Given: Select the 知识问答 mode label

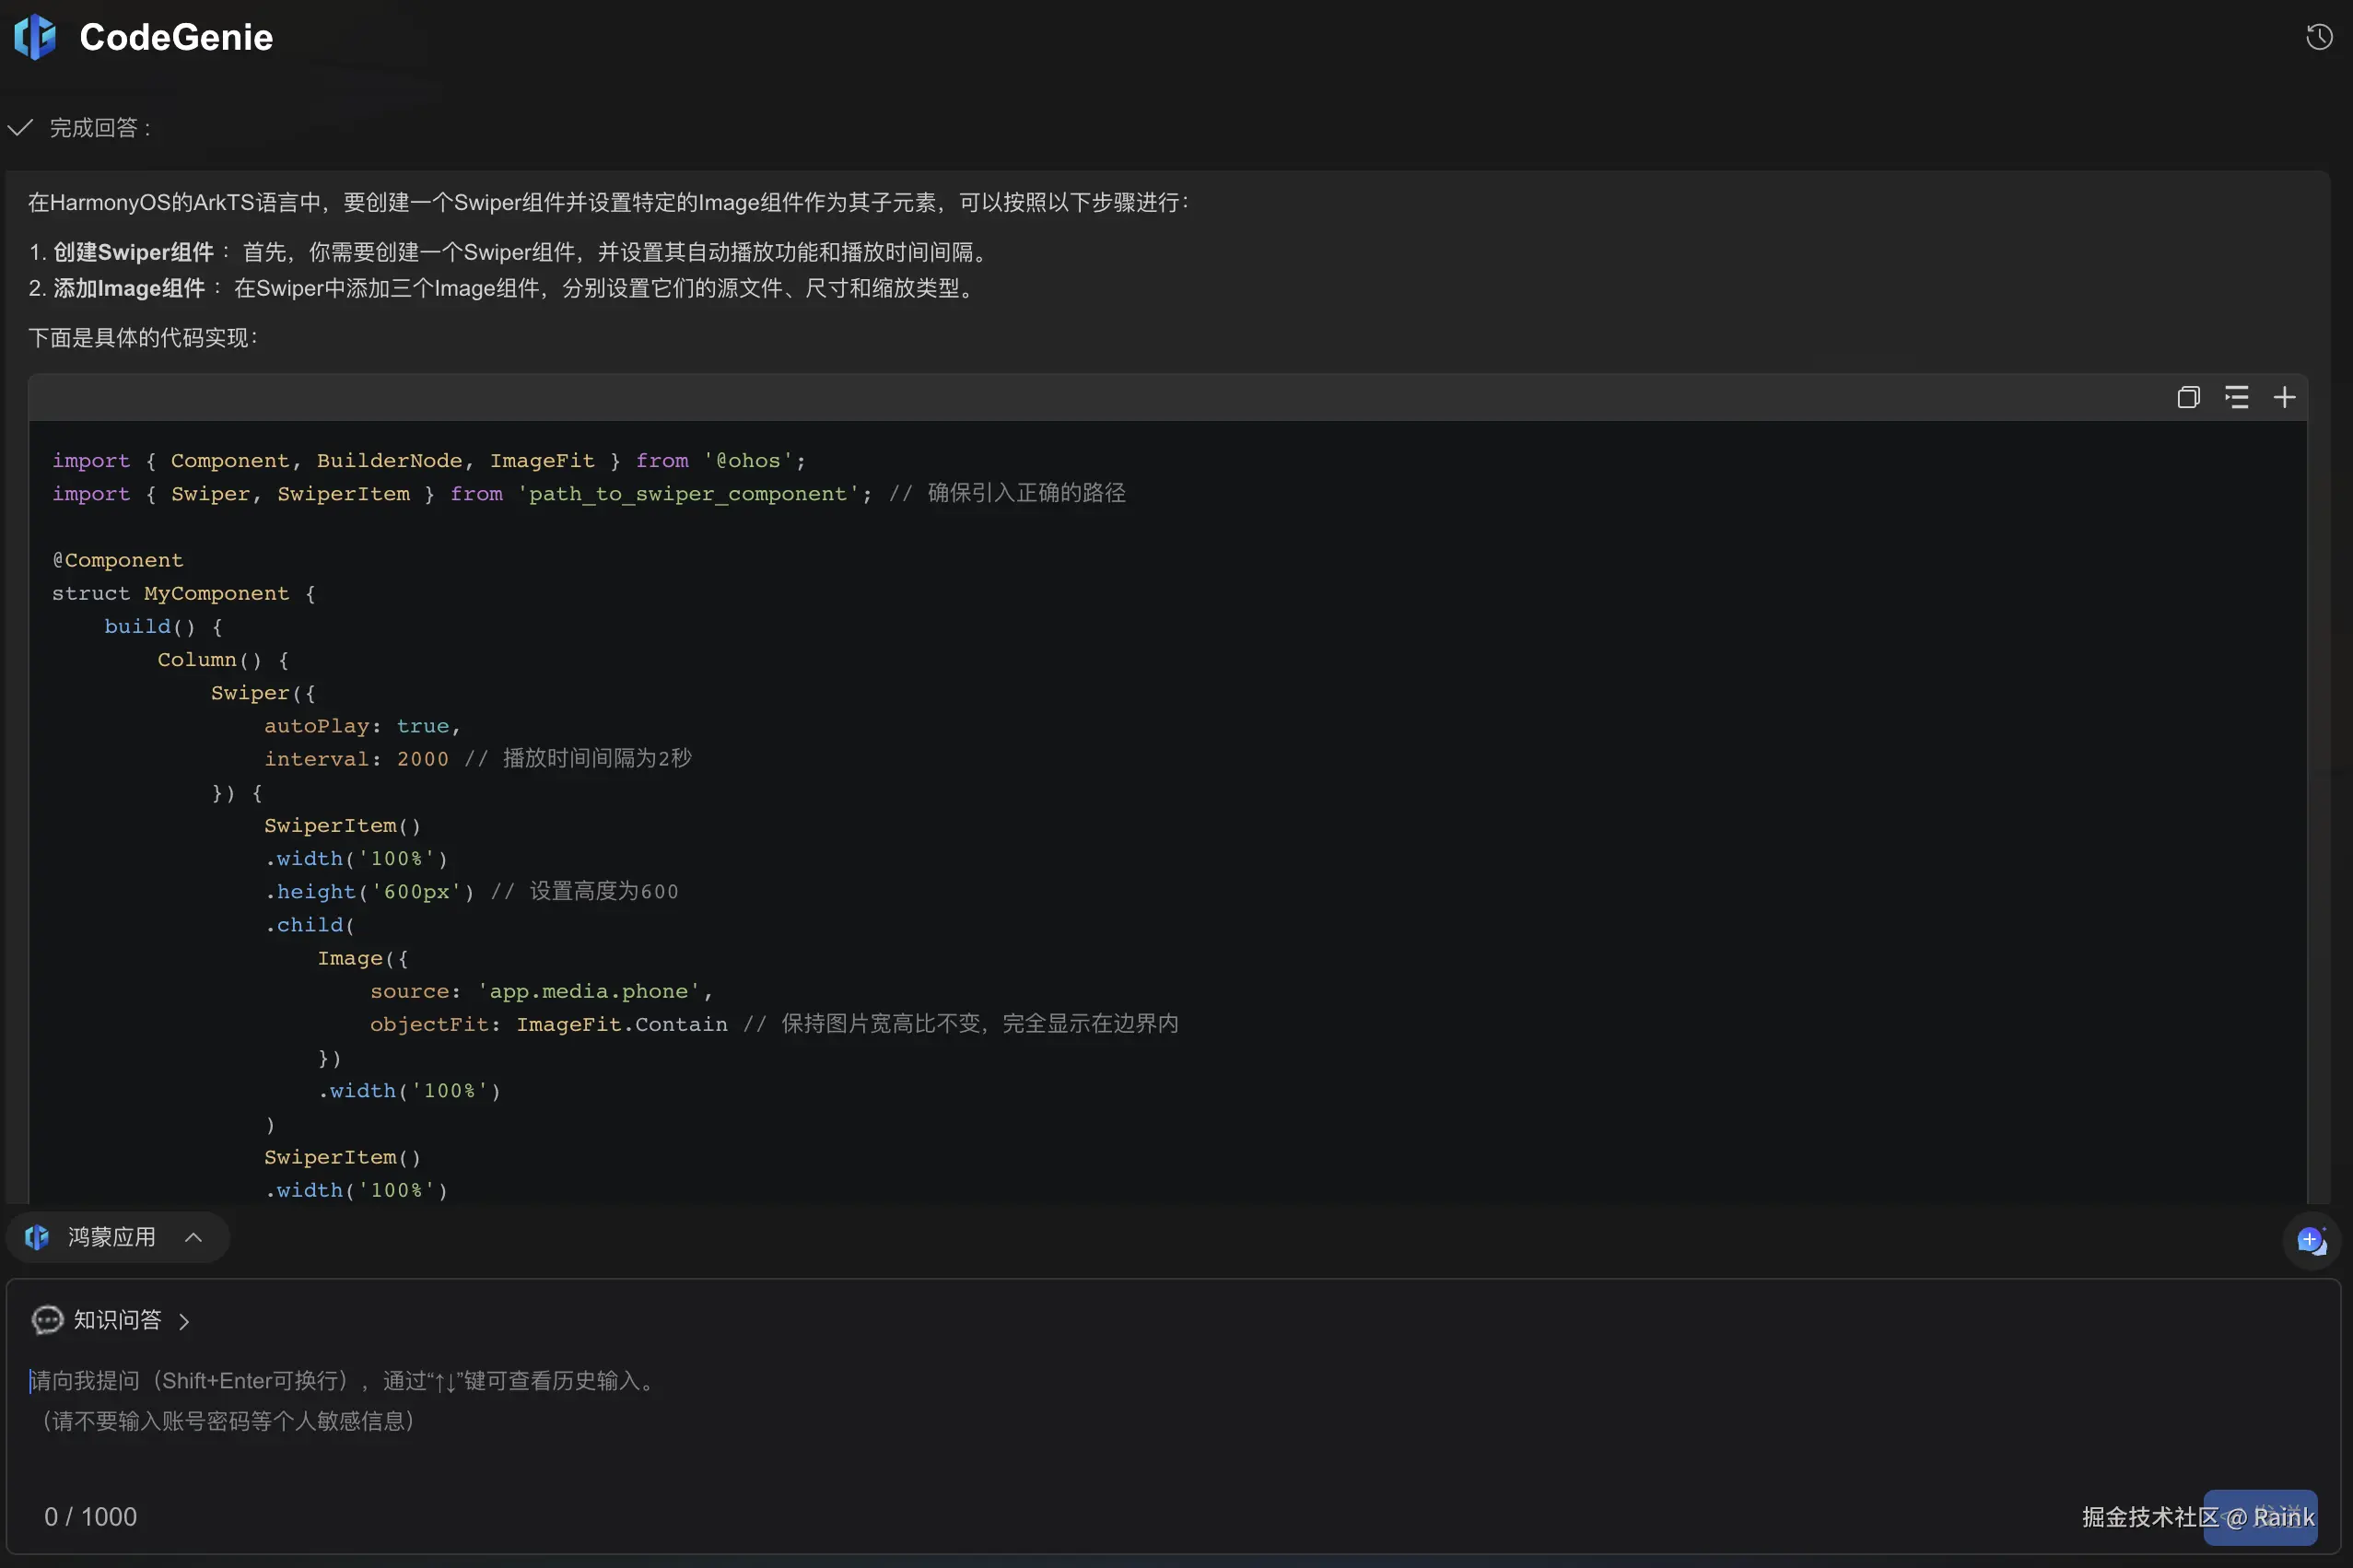Looking at the screenshot, I should coord(117,1320).
